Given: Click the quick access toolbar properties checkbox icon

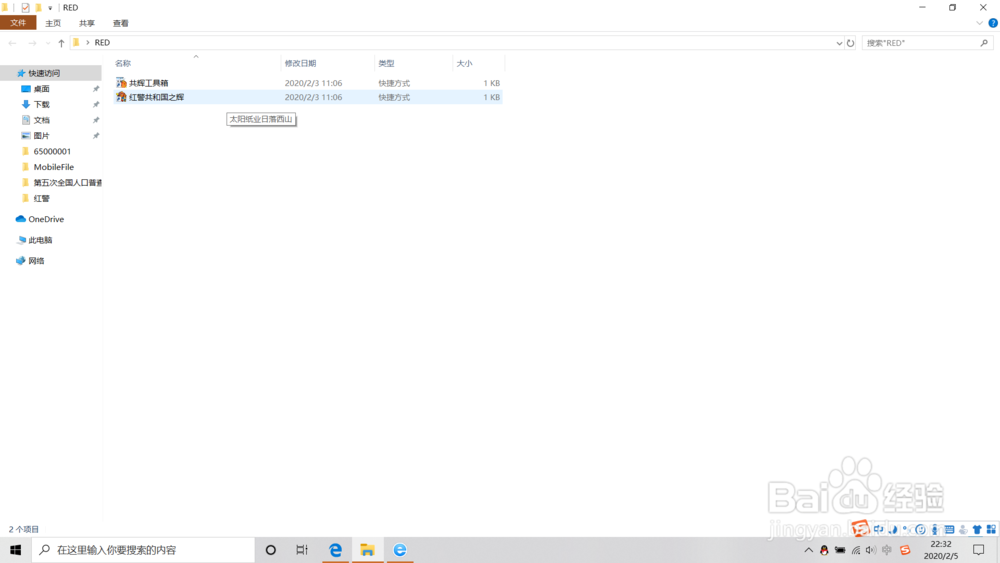Looking at the screenshot, I should pos(25,8).
